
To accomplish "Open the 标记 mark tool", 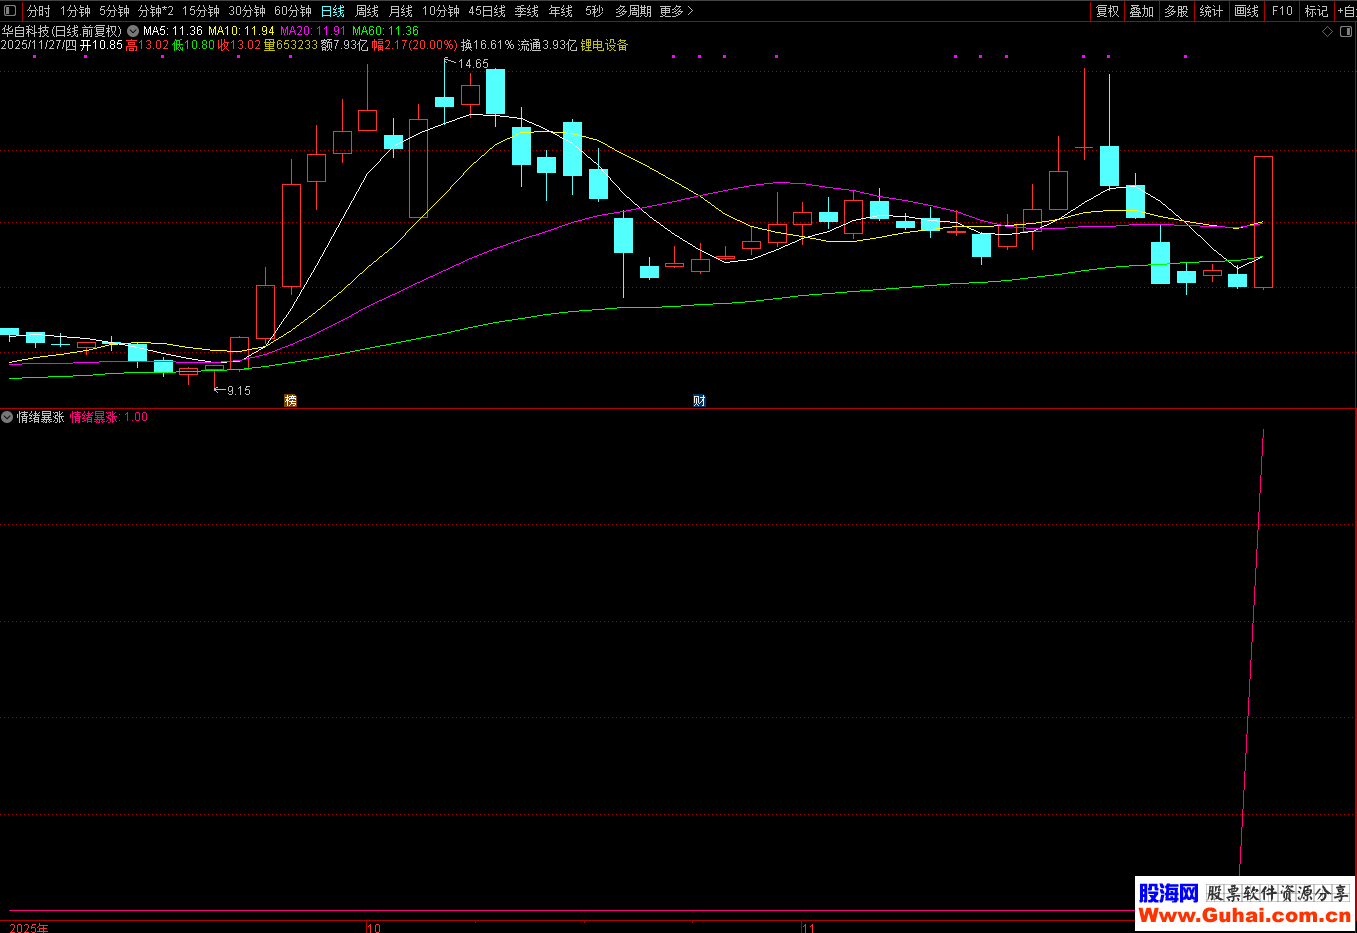I will tap(1316, 11).
